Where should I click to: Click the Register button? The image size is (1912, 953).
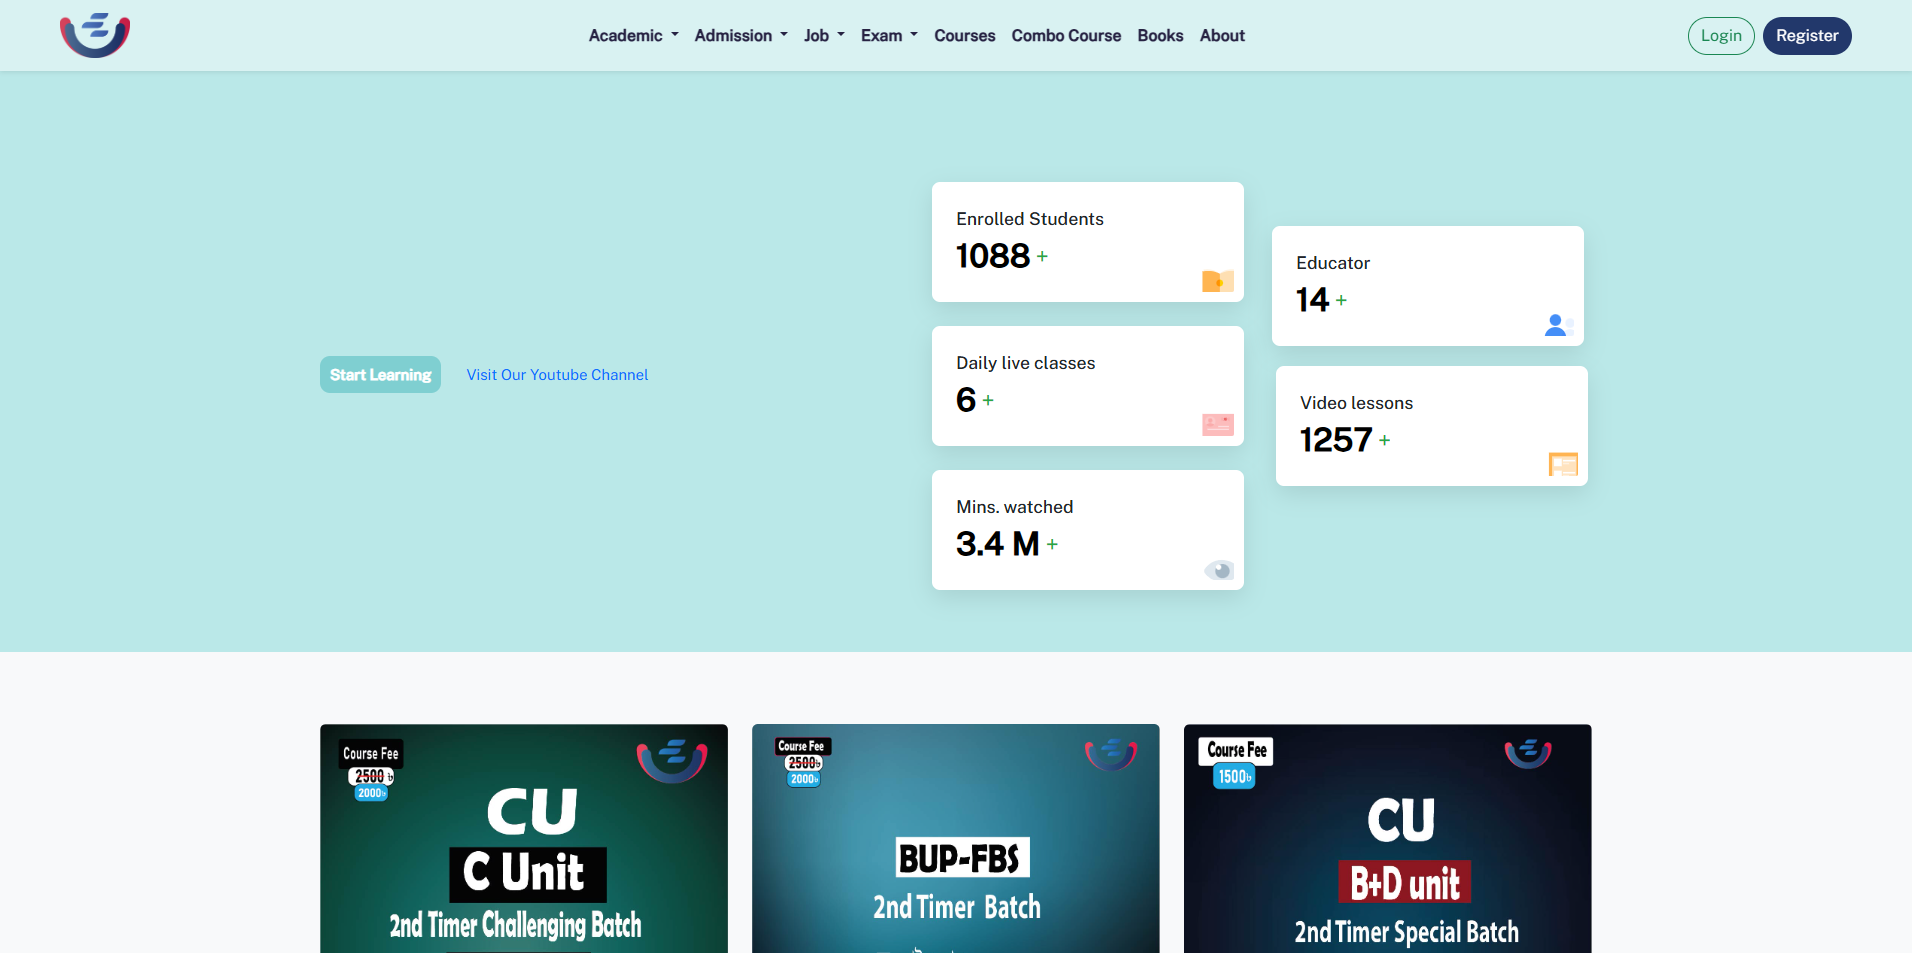(x=1807, y=36)
